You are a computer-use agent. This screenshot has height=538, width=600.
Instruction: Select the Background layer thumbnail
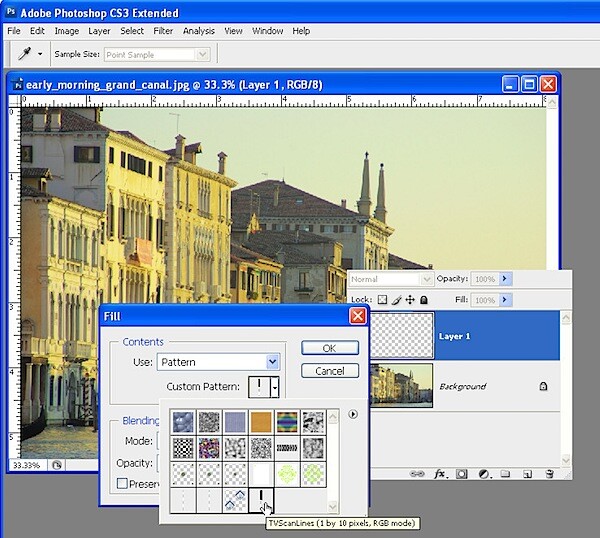click(x=401, y=385)
